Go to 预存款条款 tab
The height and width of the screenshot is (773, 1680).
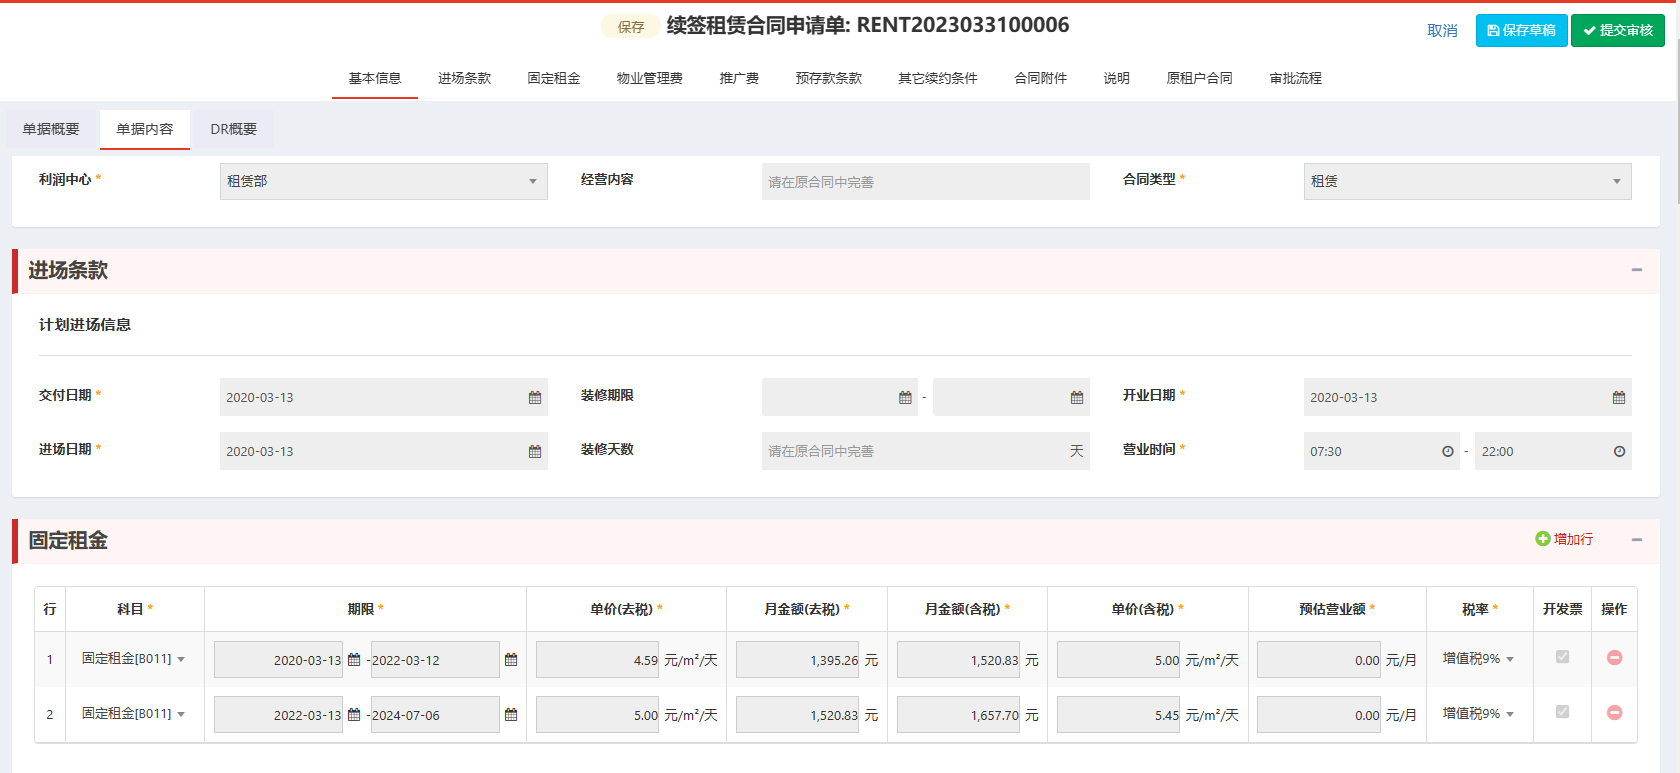click(x=829, y=78)
